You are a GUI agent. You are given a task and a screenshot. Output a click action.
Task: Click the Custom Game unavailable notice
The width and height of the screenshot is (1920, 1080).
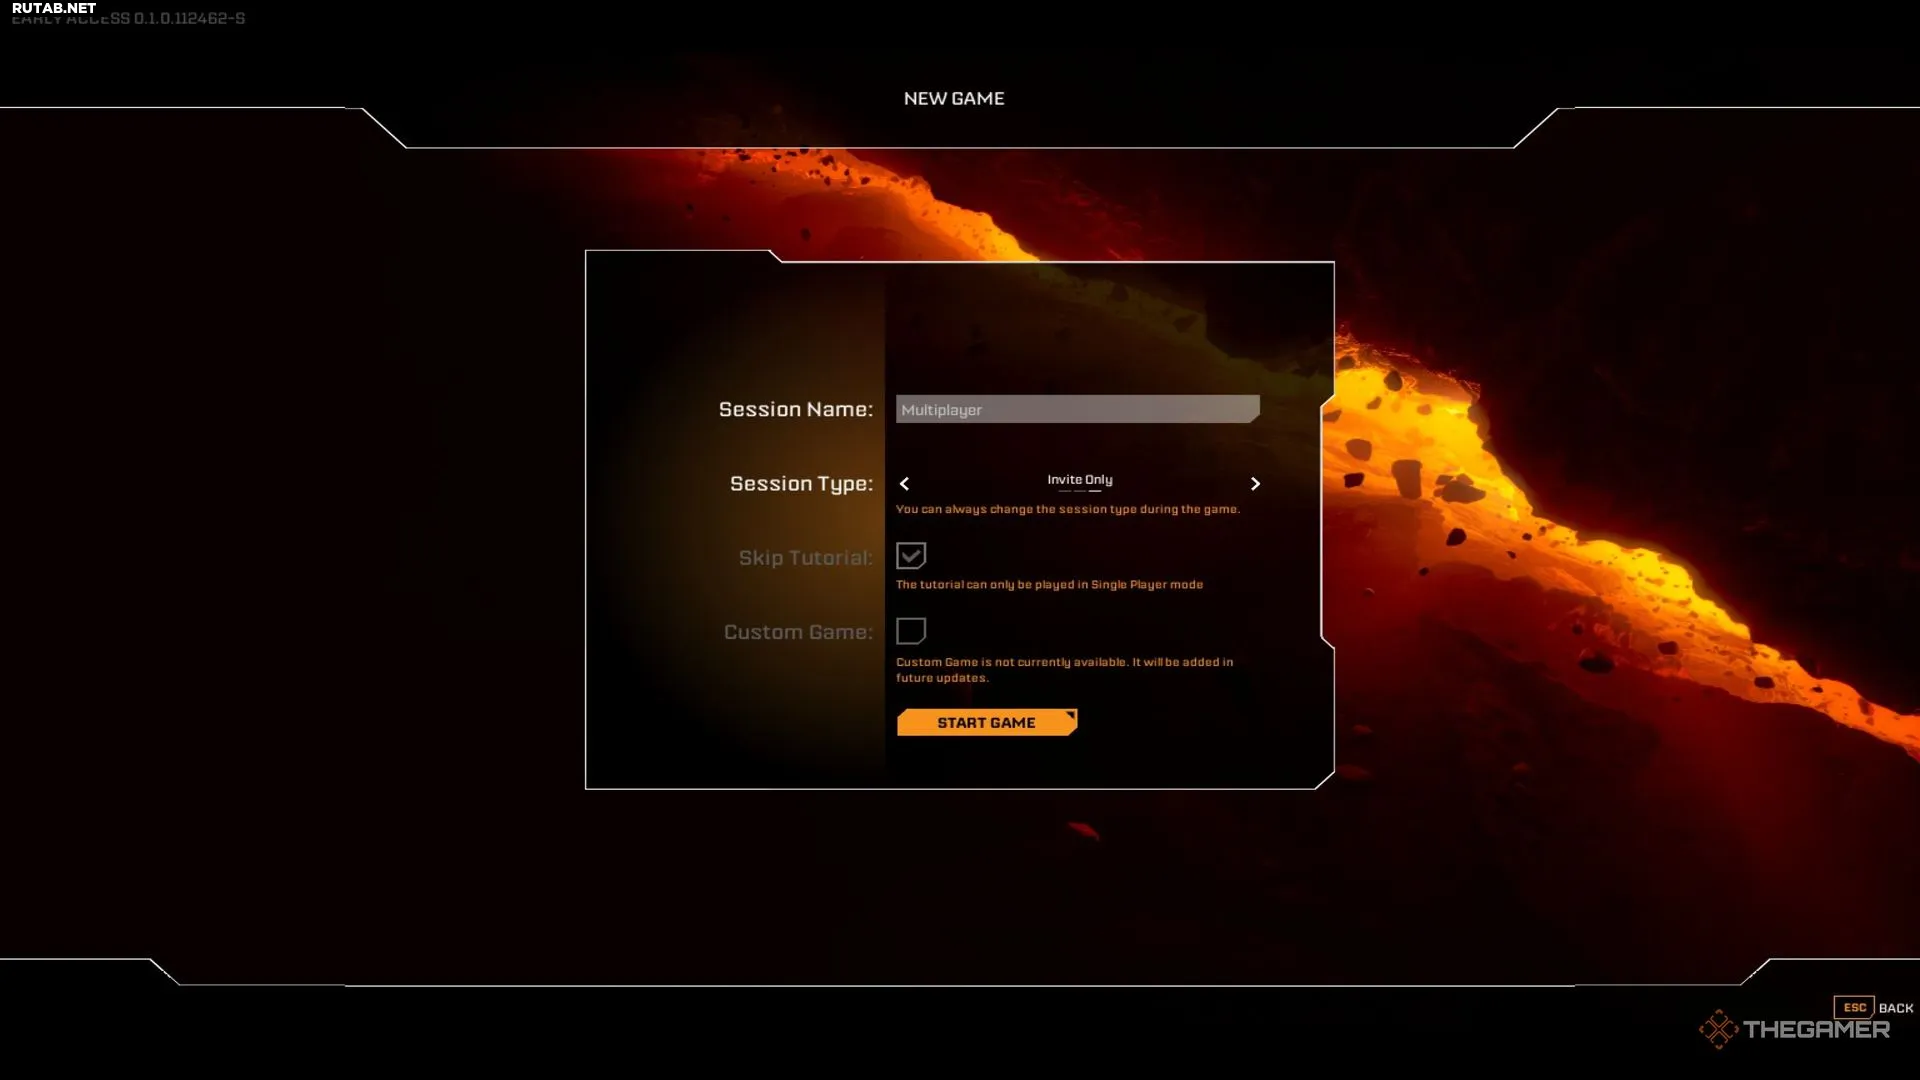[x=1063, y=669]
